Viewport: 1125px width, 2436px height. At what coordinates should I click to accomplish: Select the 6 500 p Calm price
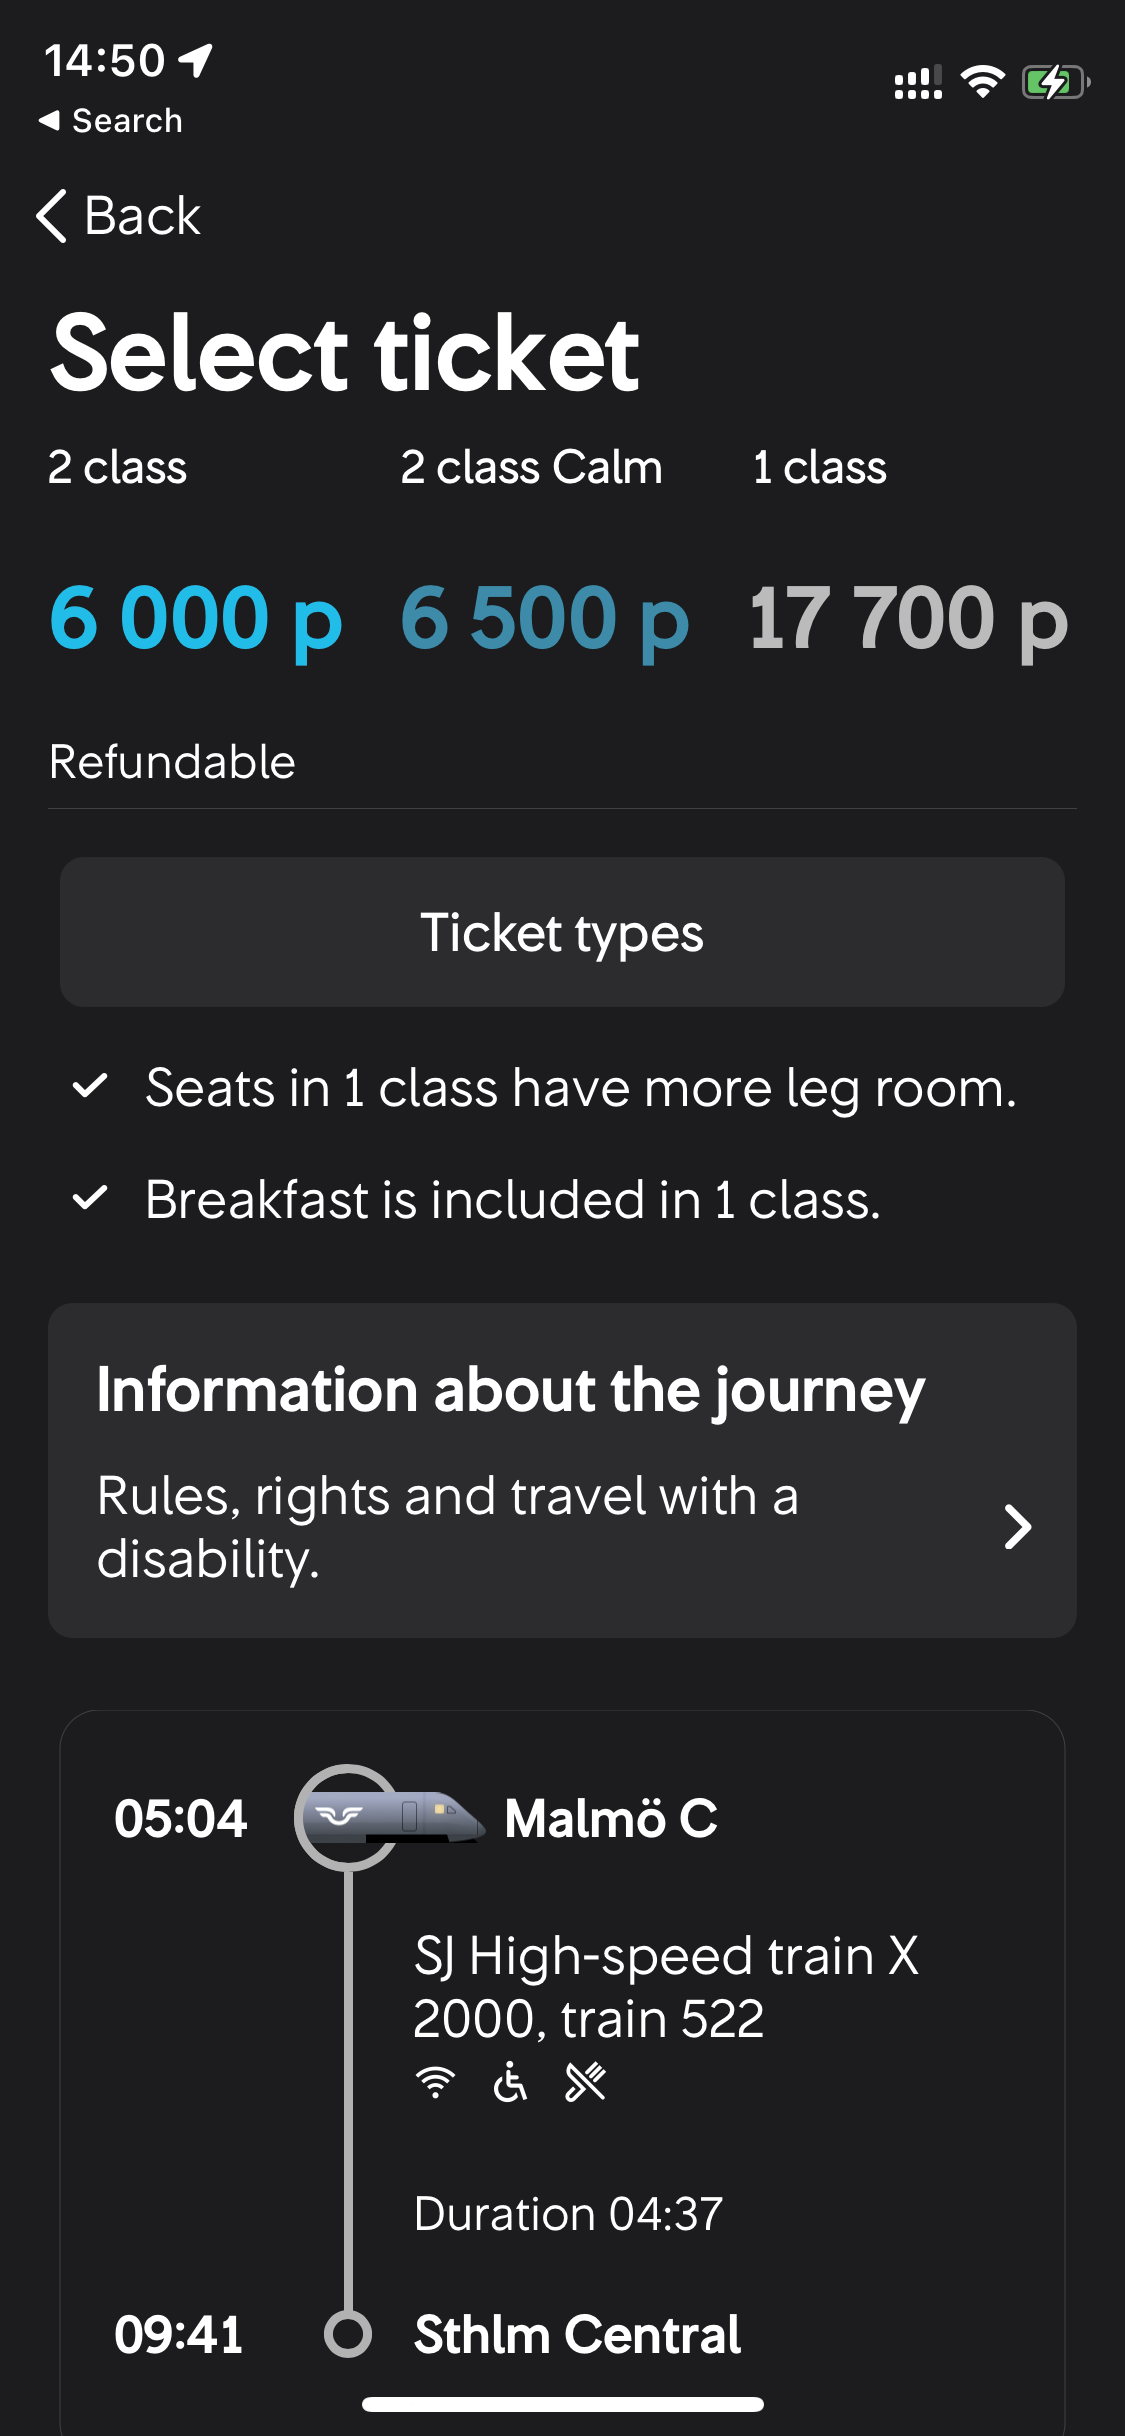coord(545,619)
